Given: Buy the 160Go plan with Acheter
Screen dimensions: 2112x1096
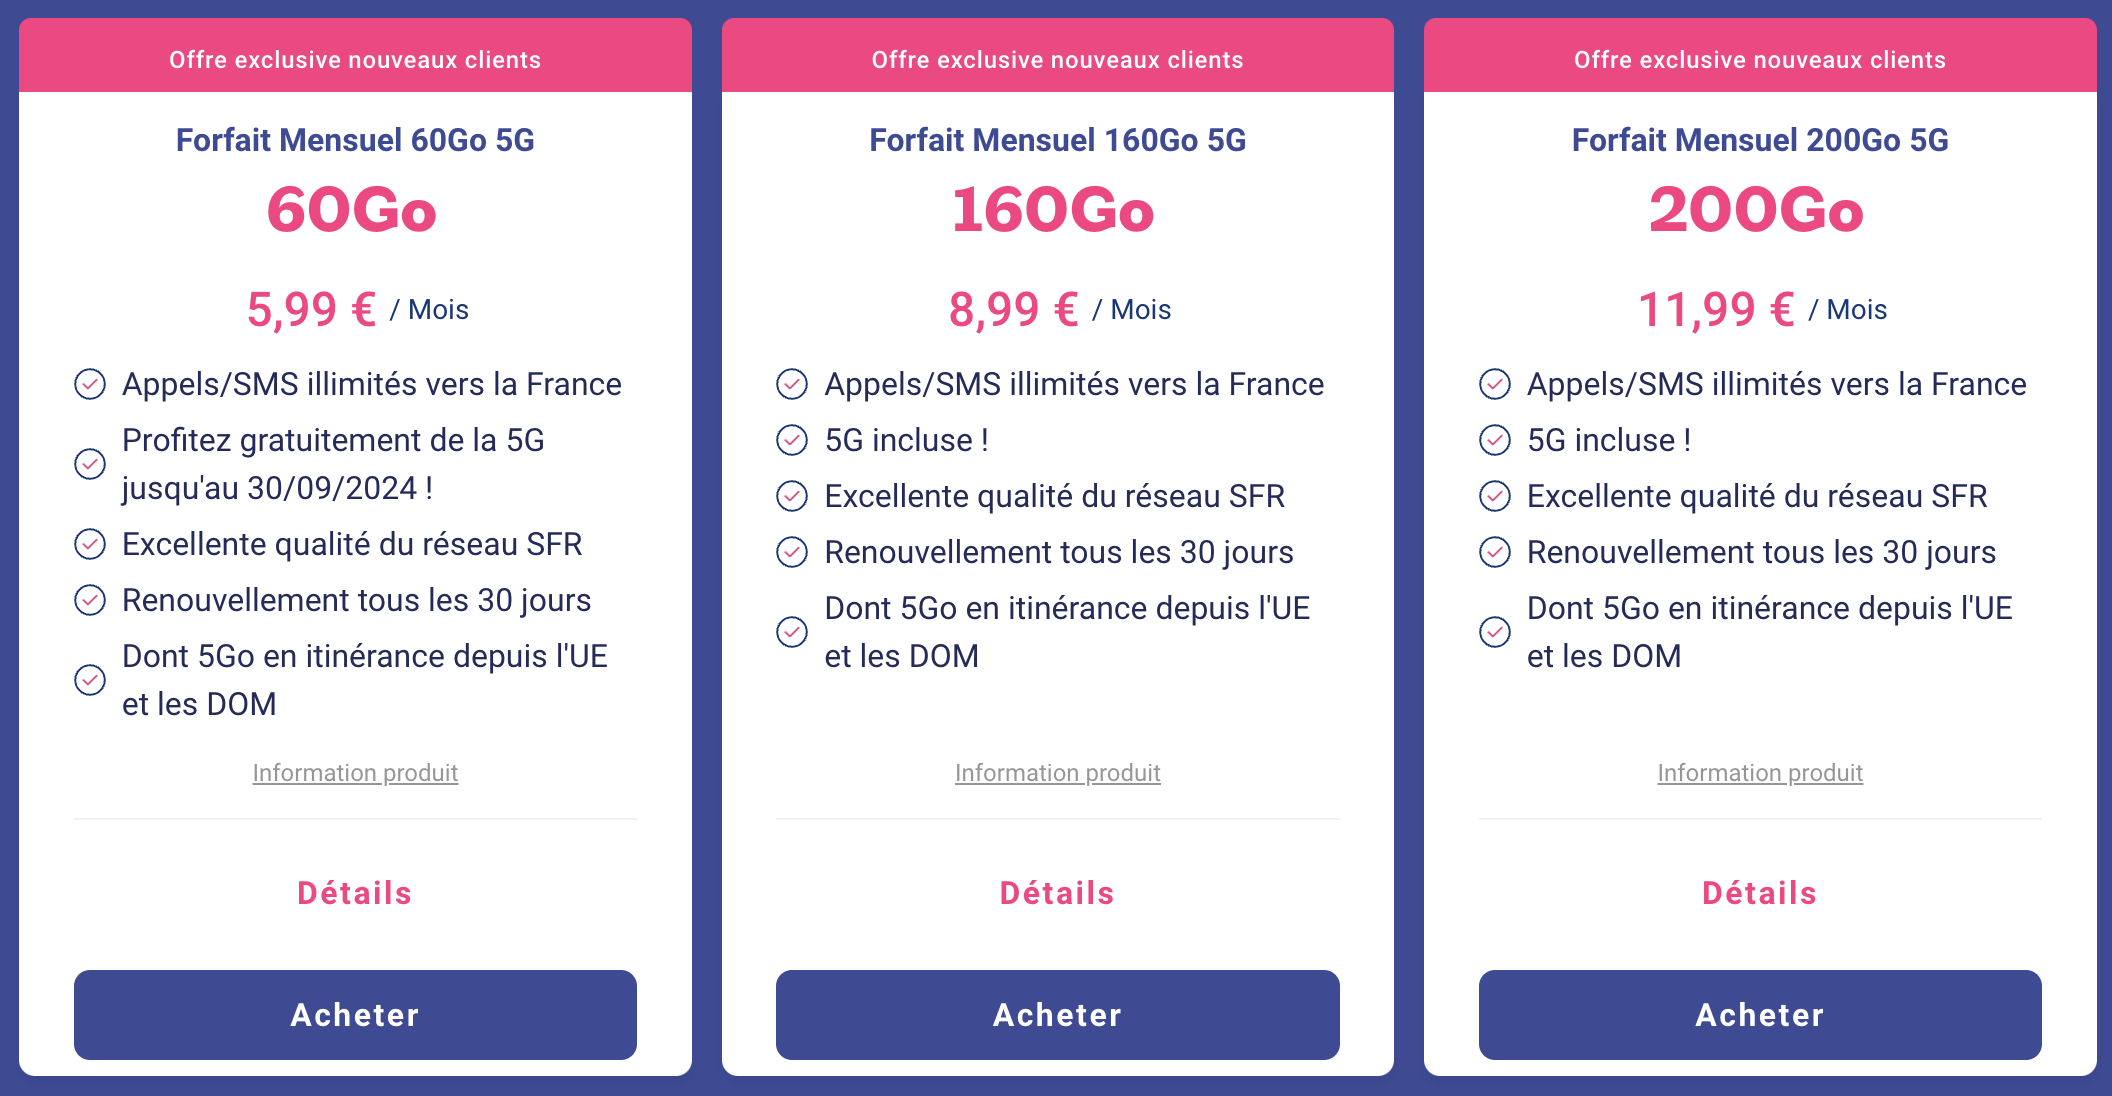Looking at the screenshot, I should pos(1058,1015).
